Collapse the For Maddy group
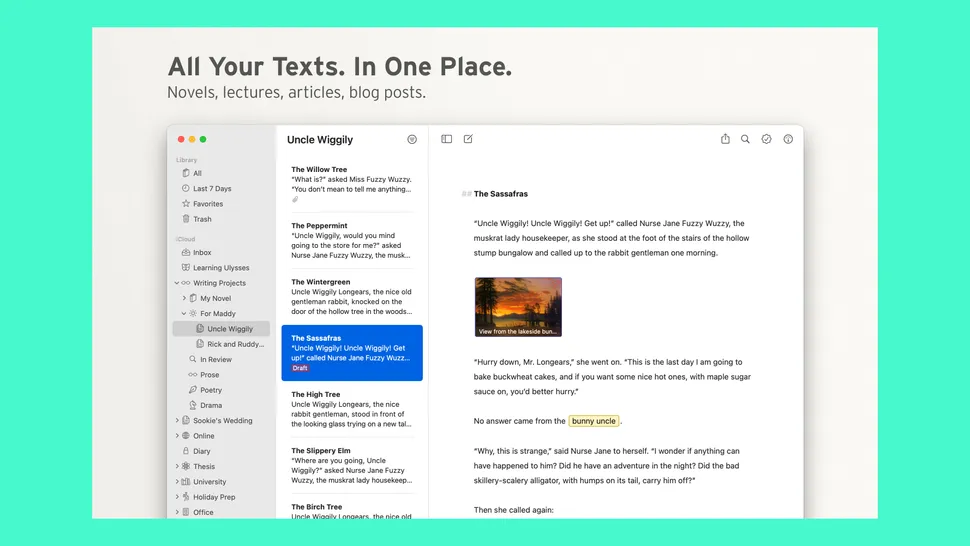This screenshot has height=546, width=970. click(184, 314)
